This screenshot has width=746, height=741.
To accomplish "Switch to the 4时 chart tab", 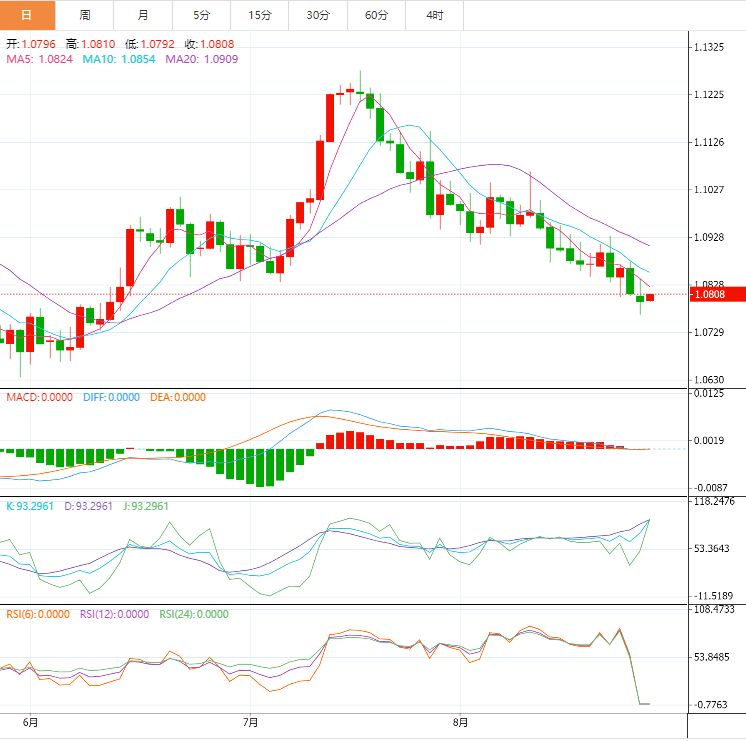I will 435,15.
